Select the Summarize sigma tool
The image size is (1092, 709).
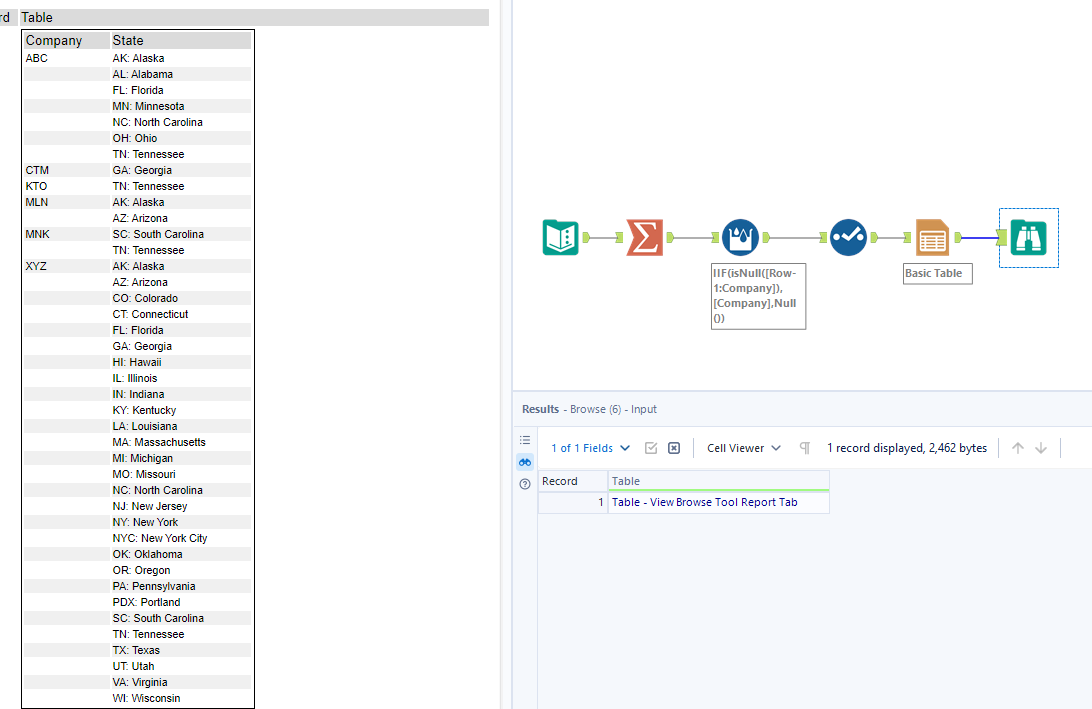click(x=645, y=237)
